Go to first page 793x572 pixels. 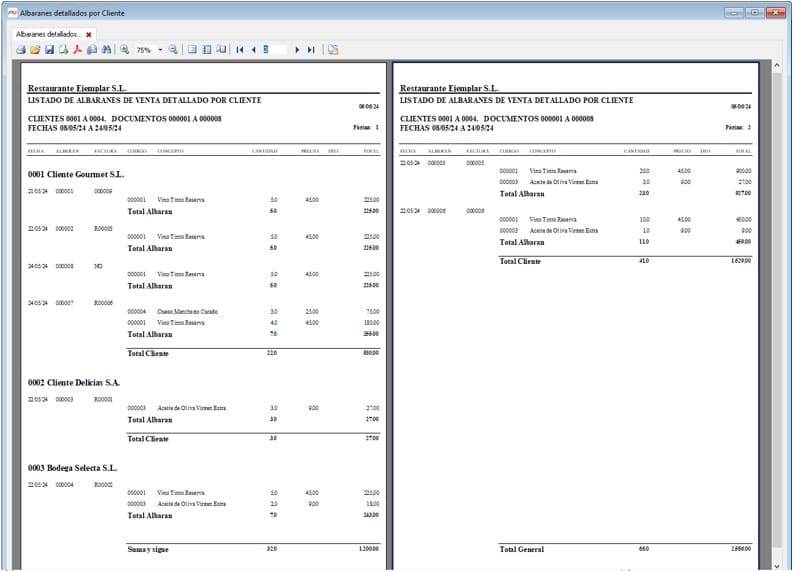[240, 50]
